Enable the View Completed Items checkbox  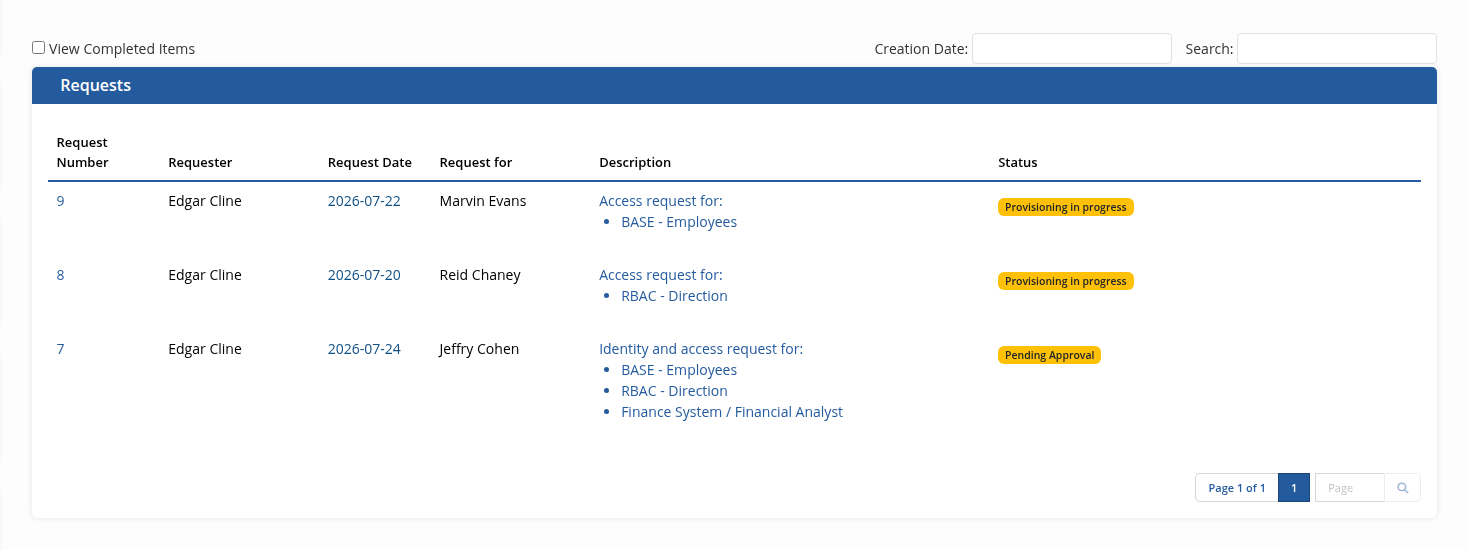point(38,47)
